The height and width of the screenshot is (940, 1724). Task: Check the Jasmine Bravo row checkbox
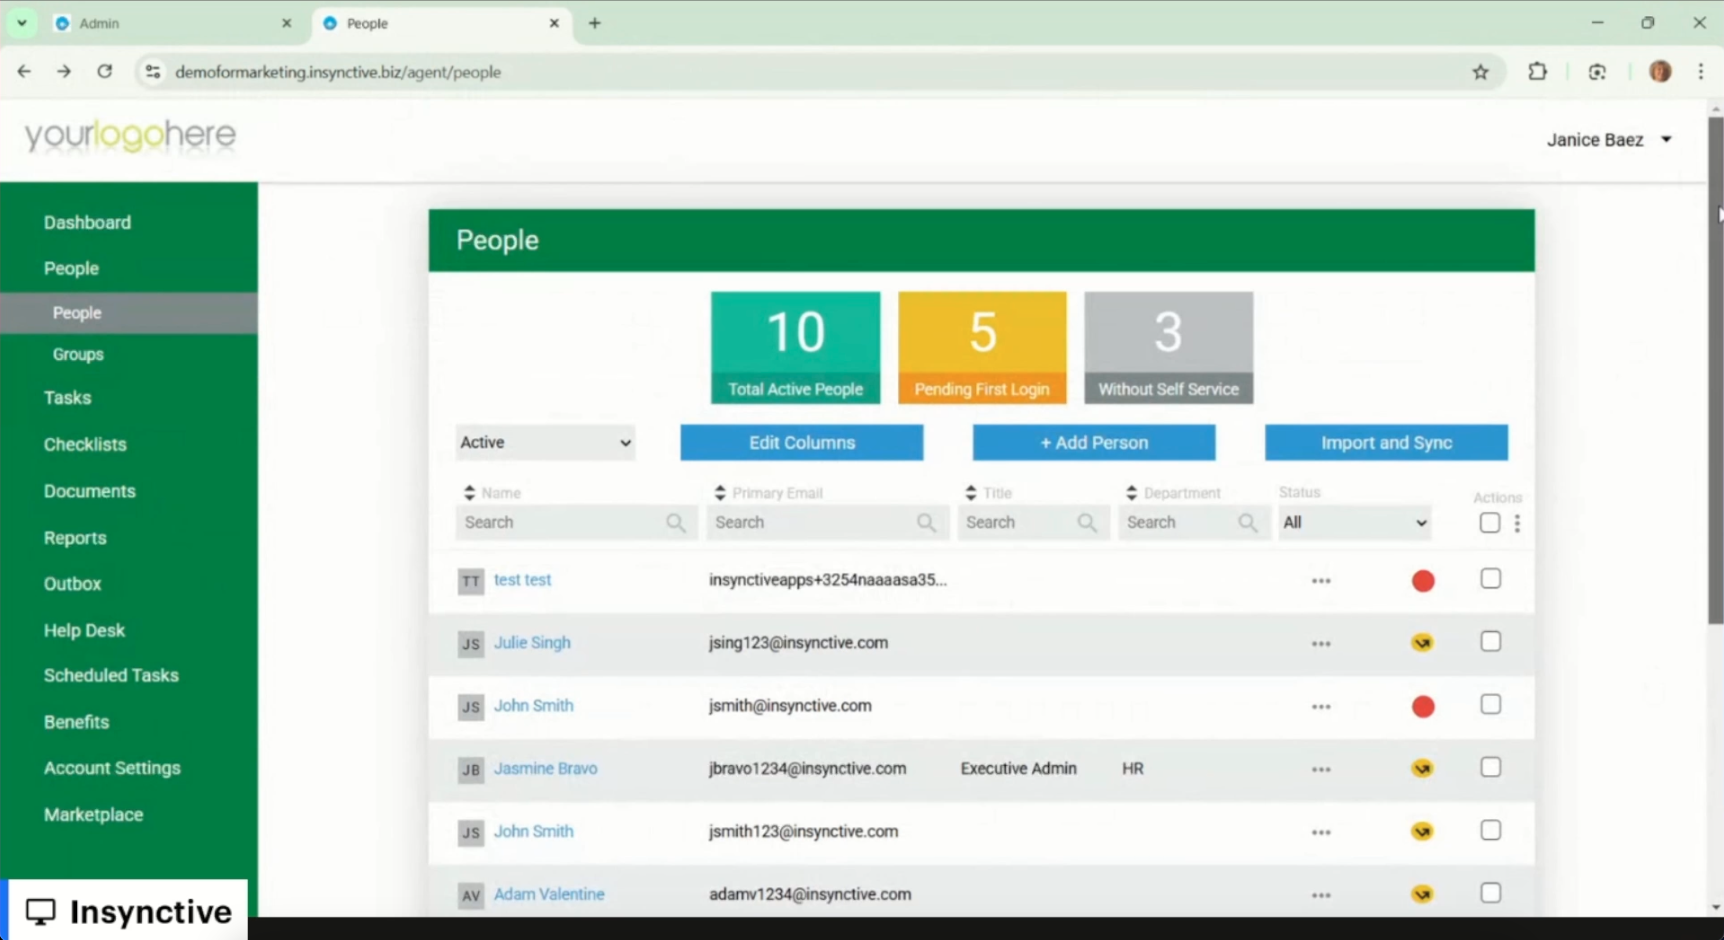pyautogui.click(x=1490, y=768)
